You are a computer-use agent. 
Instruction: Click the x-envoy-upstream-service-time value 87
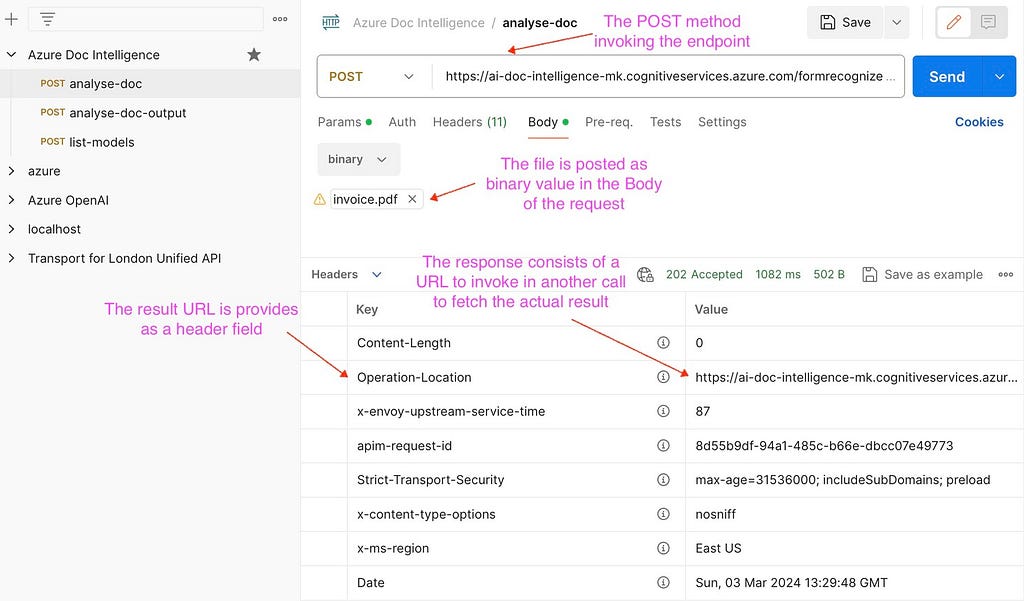pos(703,411)
